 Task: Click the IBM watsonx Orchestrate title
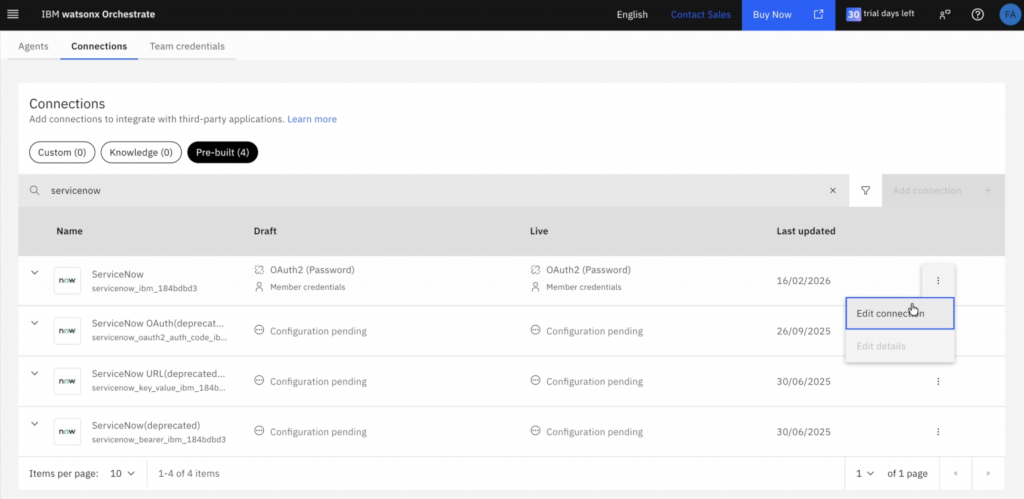[x=99, y=14]
